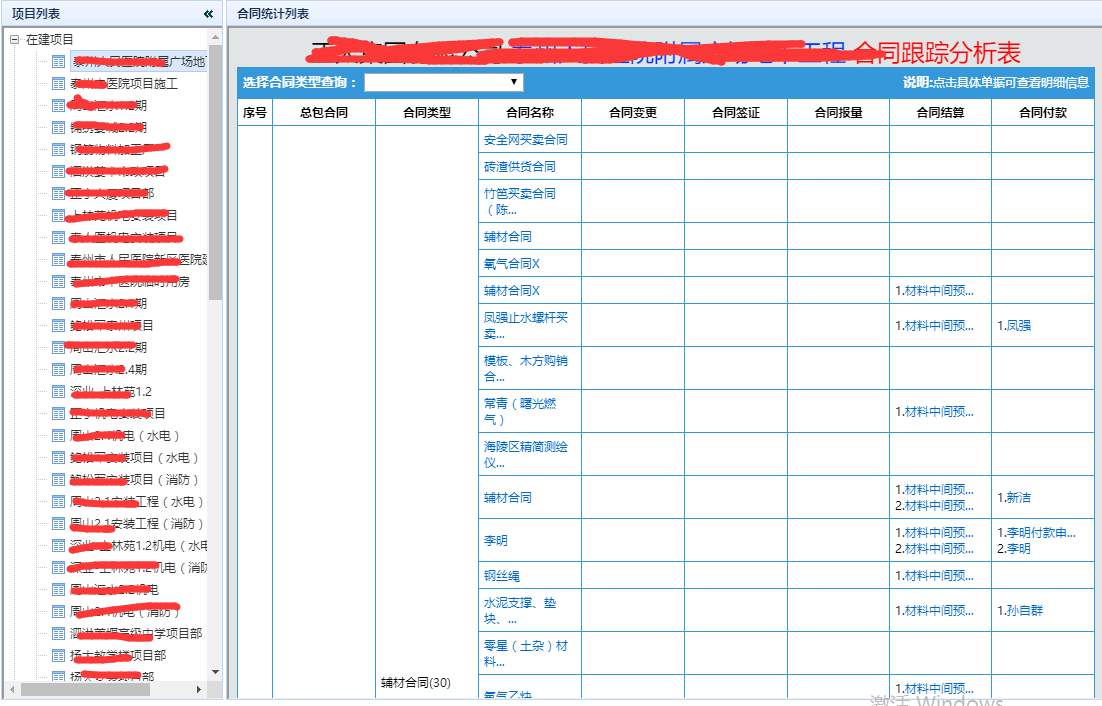
Task: Click the project tree scroll-down arrow
Action: 215,672
